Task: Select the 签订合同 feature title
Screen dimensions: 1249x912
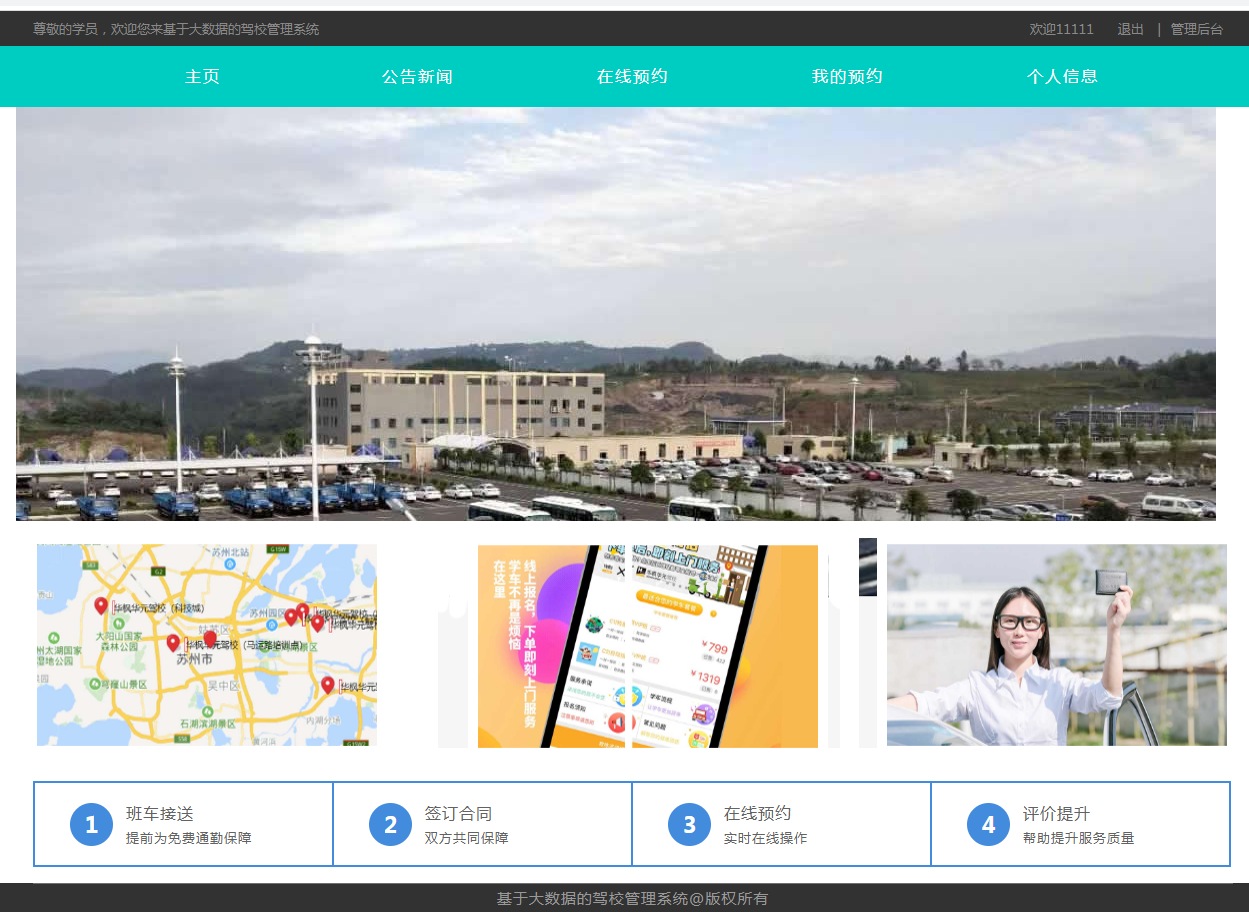Action: pos(458,814)
